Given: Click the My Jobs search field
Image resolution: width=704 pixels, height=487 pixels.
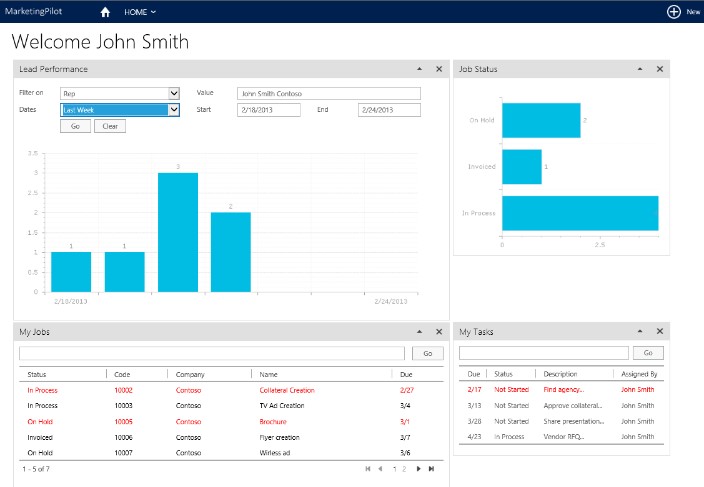Looking at the screenshot, I should [x=213, y=353].
